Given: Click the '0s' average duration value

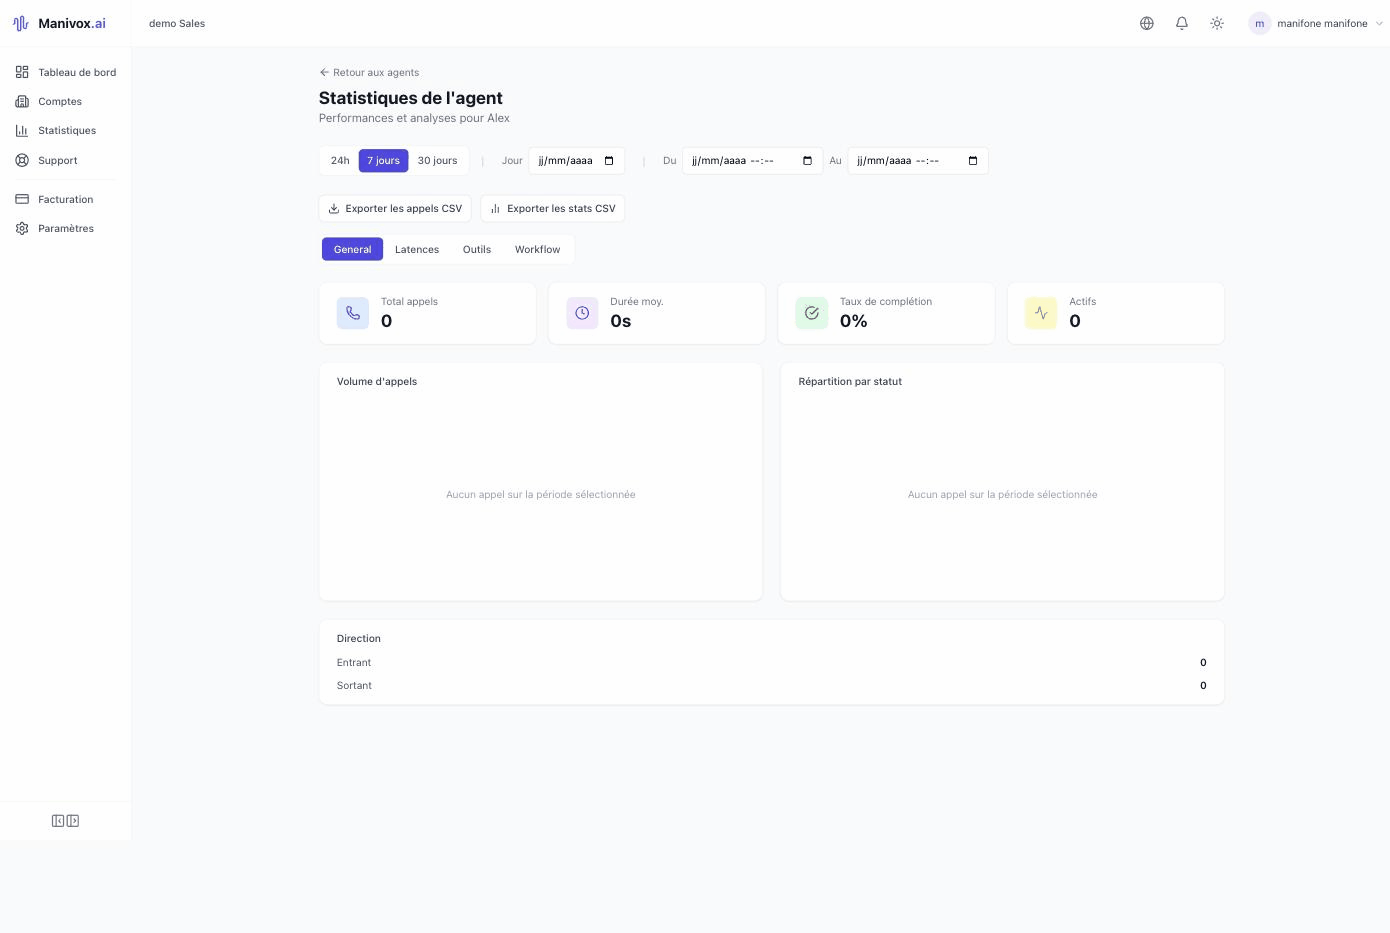Looking at the screenshot, I should point(621,321).
